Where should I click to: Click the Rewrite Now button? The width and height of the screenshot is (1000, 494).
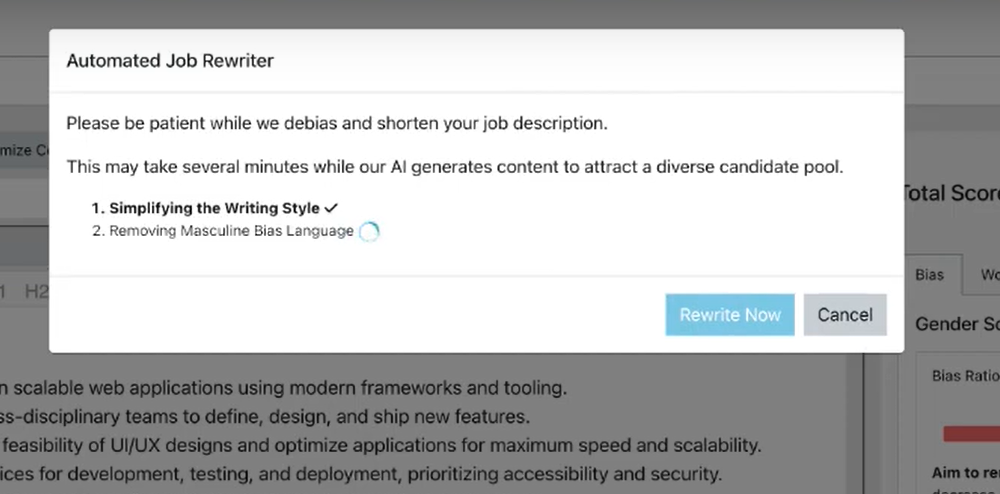[730, 315]
